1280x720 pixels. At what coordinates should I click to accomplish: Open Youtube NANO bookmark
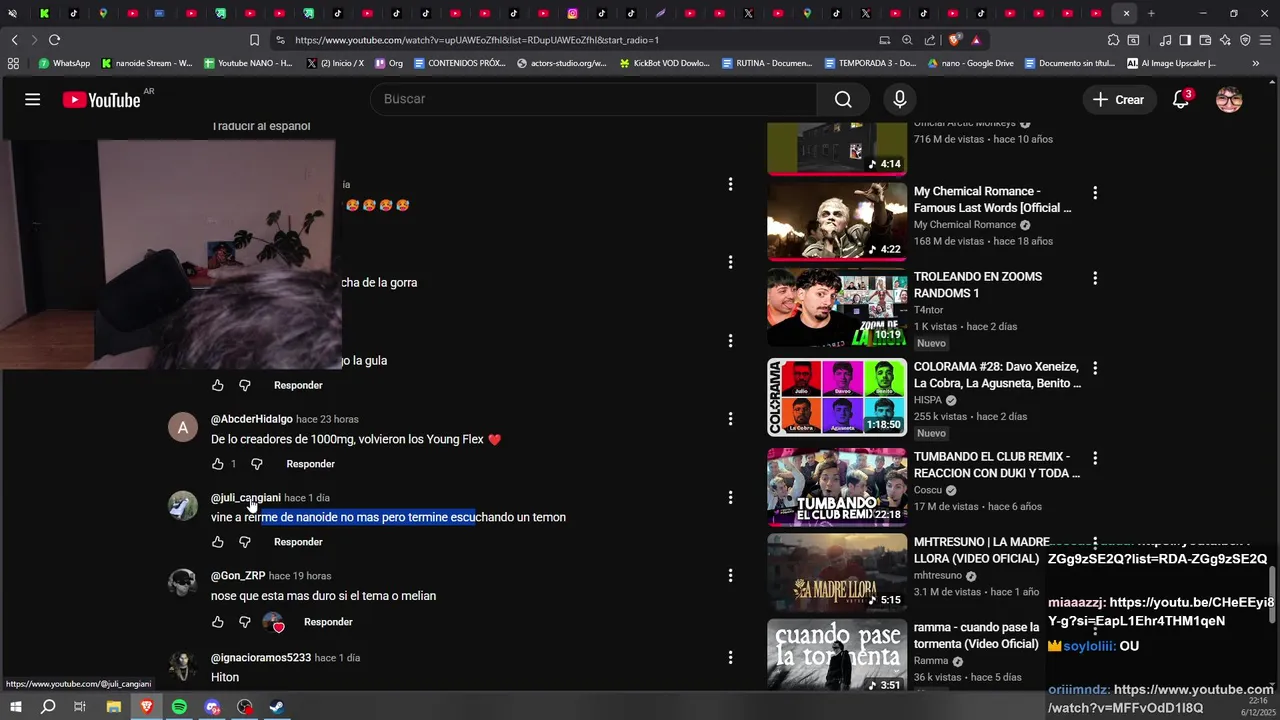click(x=248, y=63)
